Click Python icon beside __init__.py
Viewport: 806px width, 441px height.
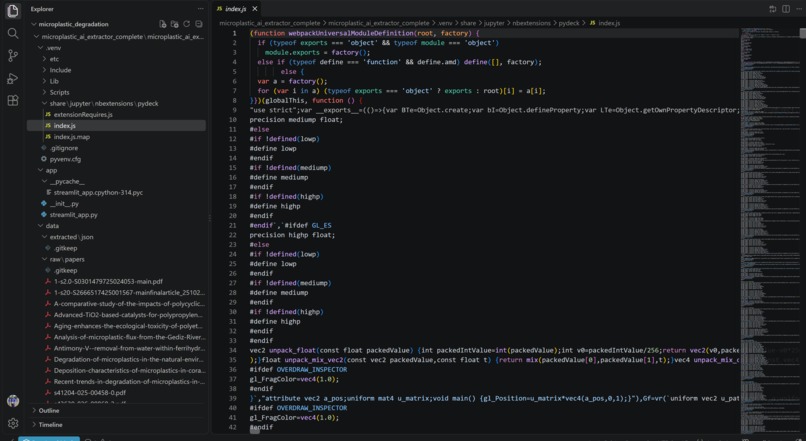click(x=44, y=204)
